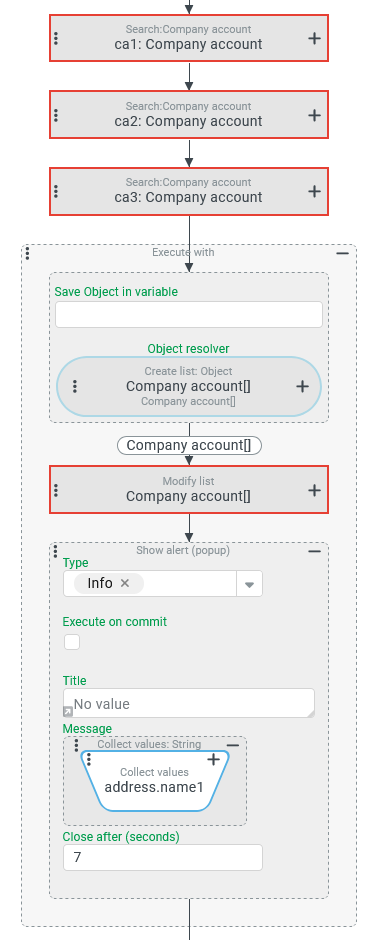
Task: Click the Save Object in variable input field
Action: (189, 315)
